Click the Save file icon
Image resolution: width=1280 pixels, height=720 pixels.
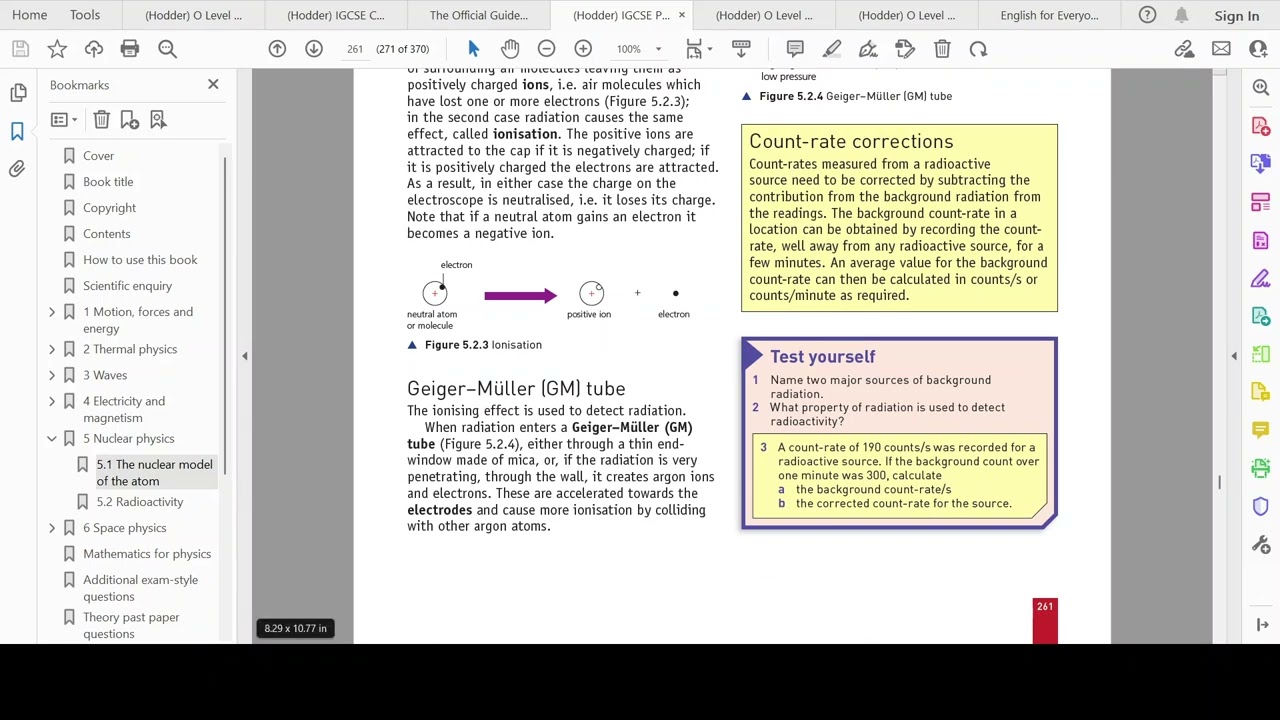(x=20, y=49)
